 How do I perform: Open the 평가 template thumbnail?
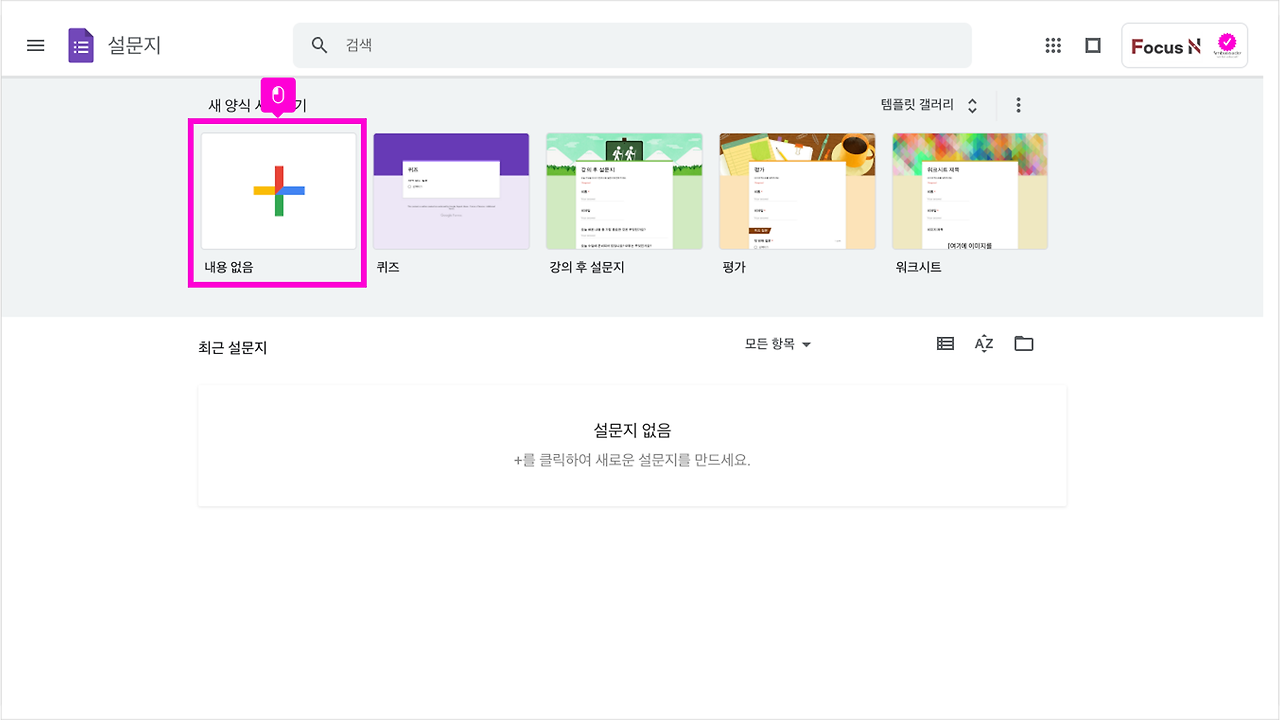797,191
